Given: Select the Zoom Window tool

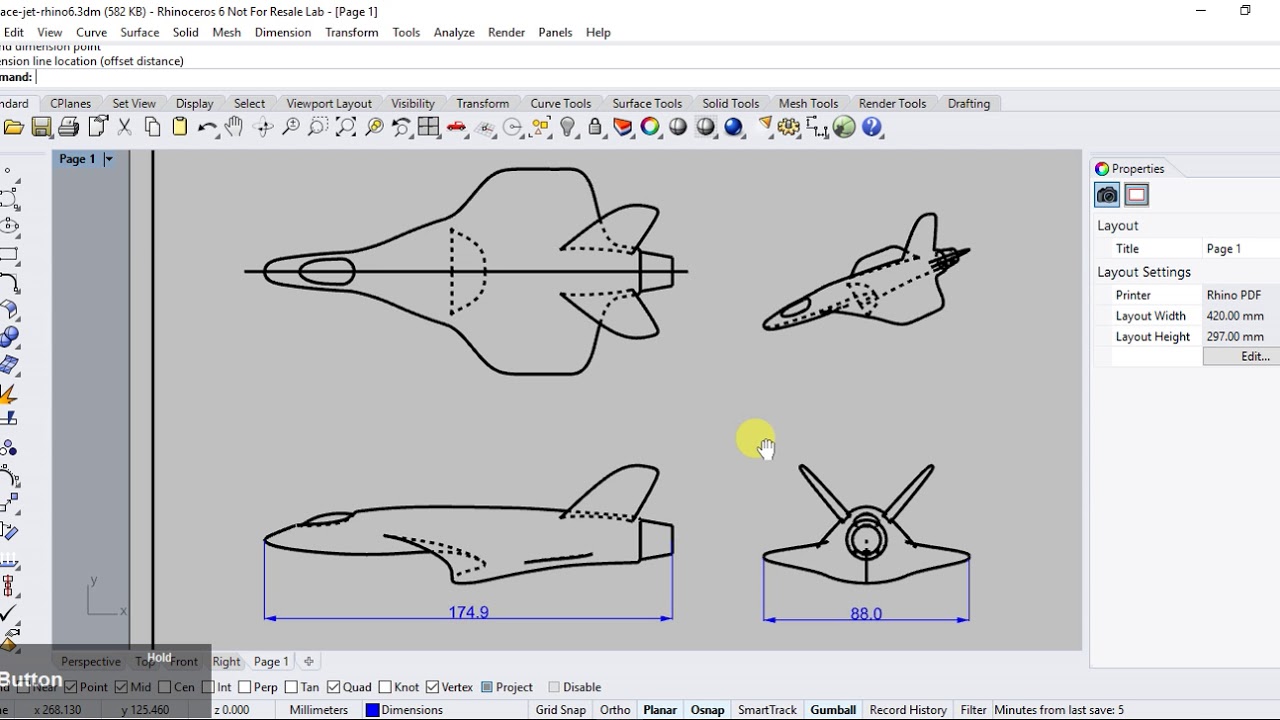Looking at the screenshot, I should pos(318,127).
